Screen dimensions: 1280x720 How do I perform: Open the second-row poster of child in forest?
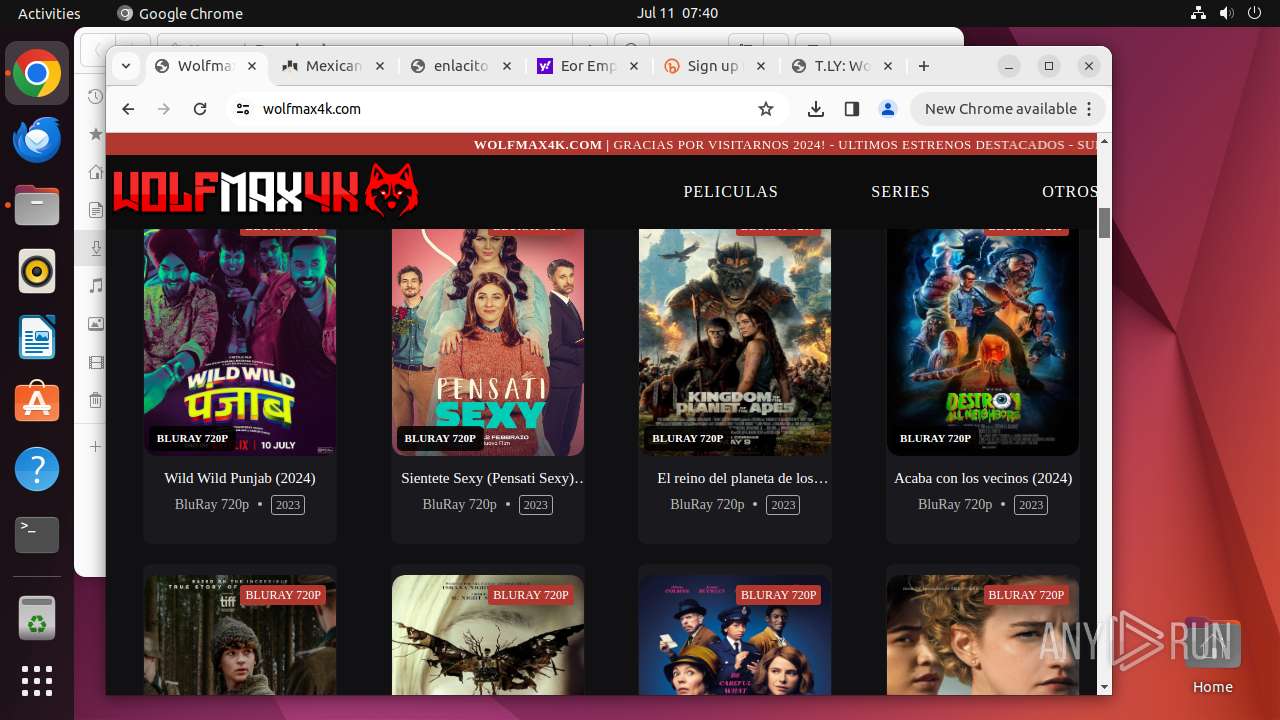[x=240, y=634]
